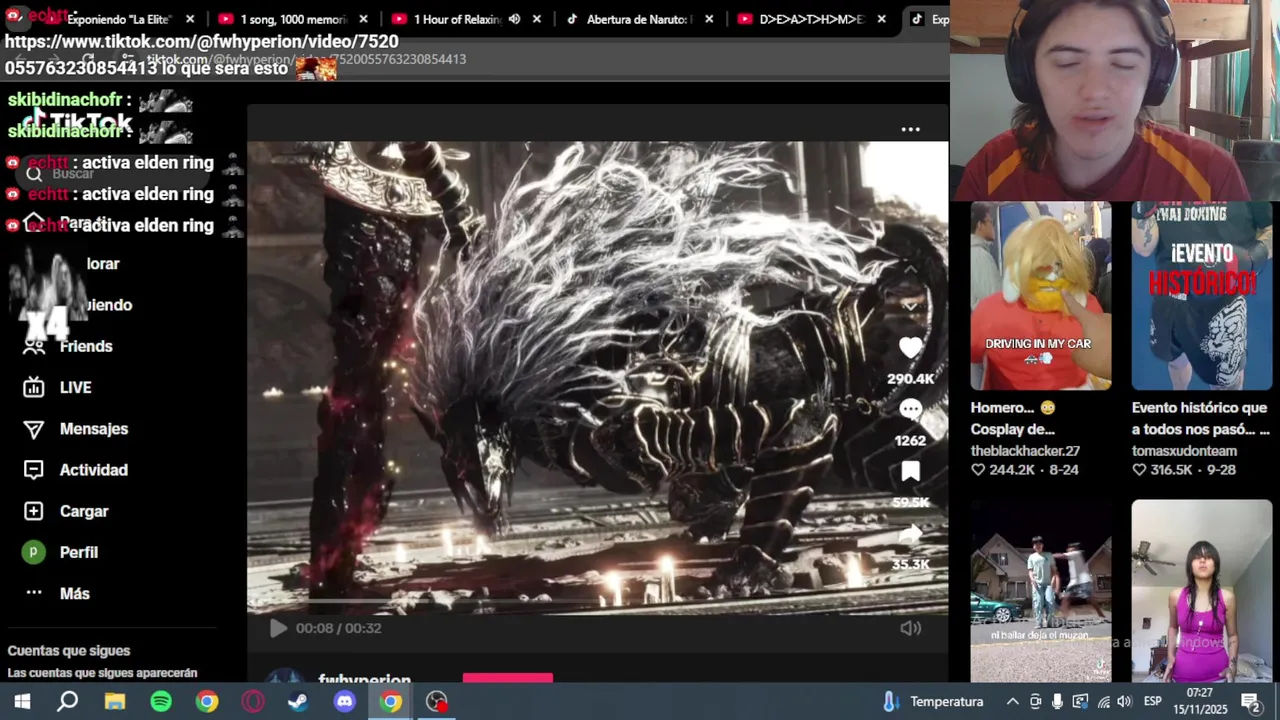Seek along the video progress bar

coord(597,601)
